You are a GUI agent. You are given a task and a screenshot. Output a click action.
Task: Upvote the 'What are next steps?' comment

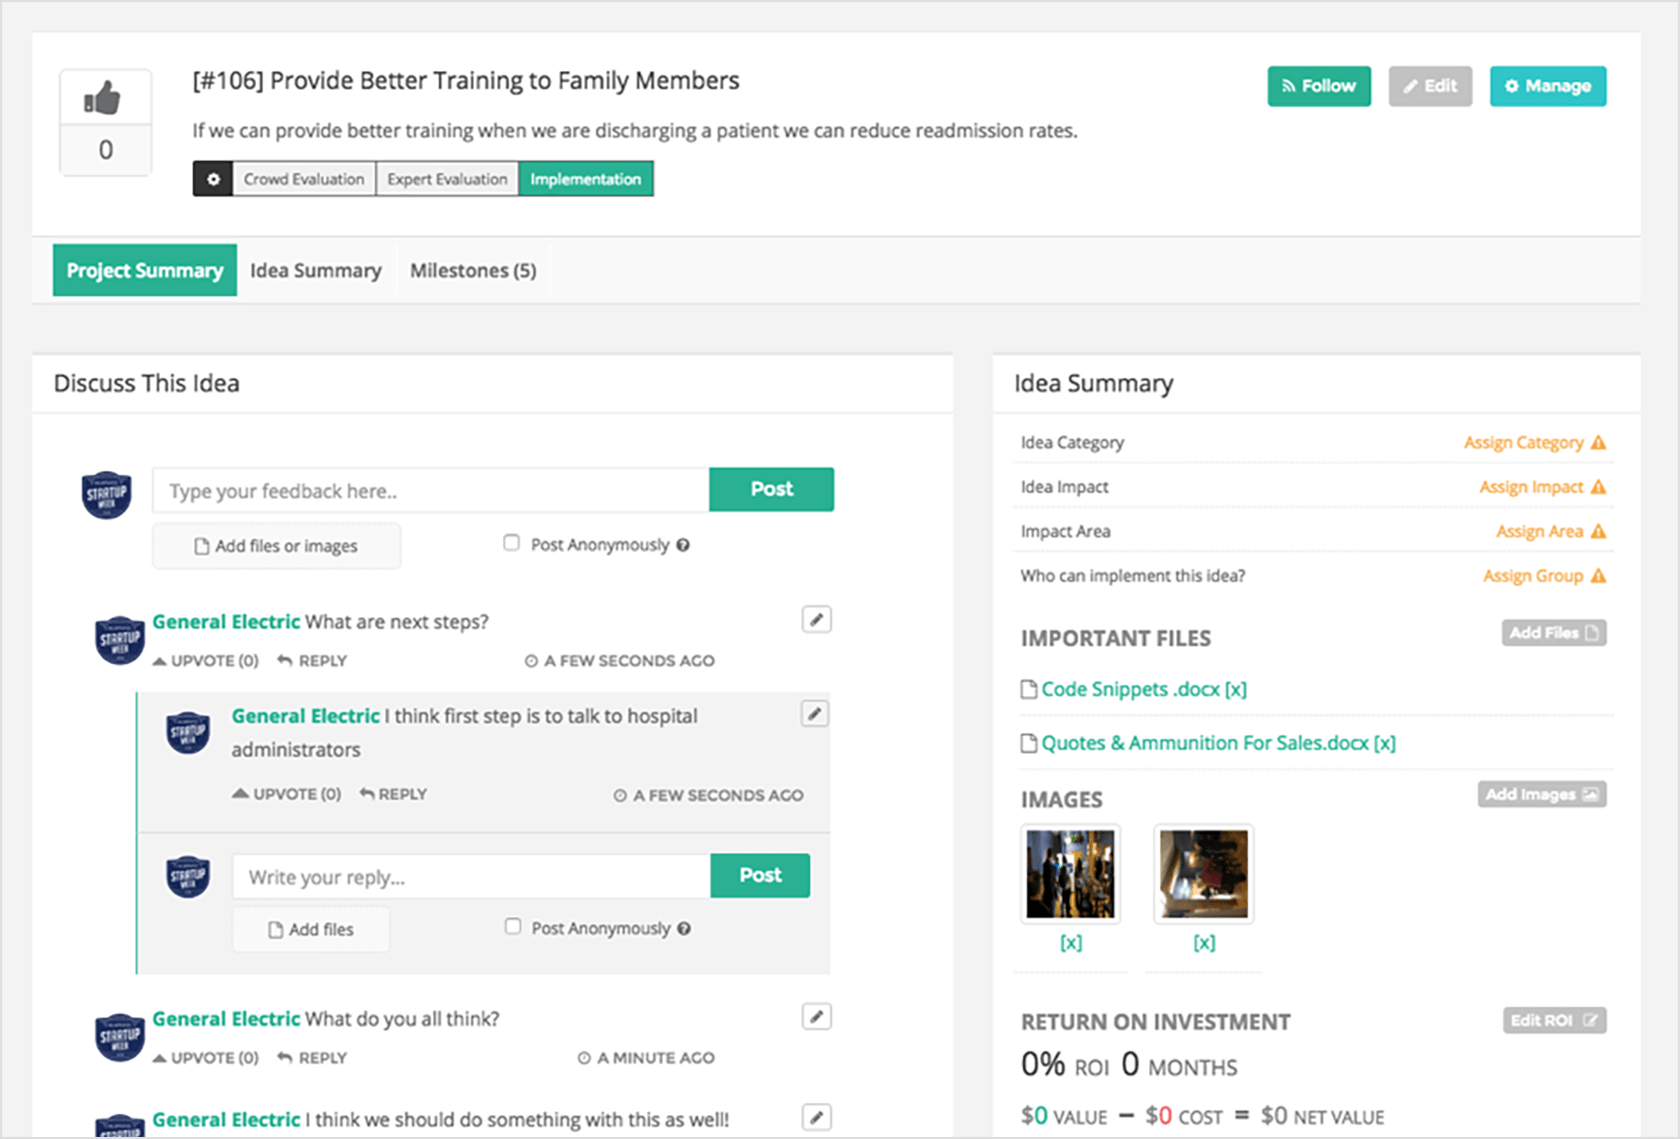(x=206, y=661)
